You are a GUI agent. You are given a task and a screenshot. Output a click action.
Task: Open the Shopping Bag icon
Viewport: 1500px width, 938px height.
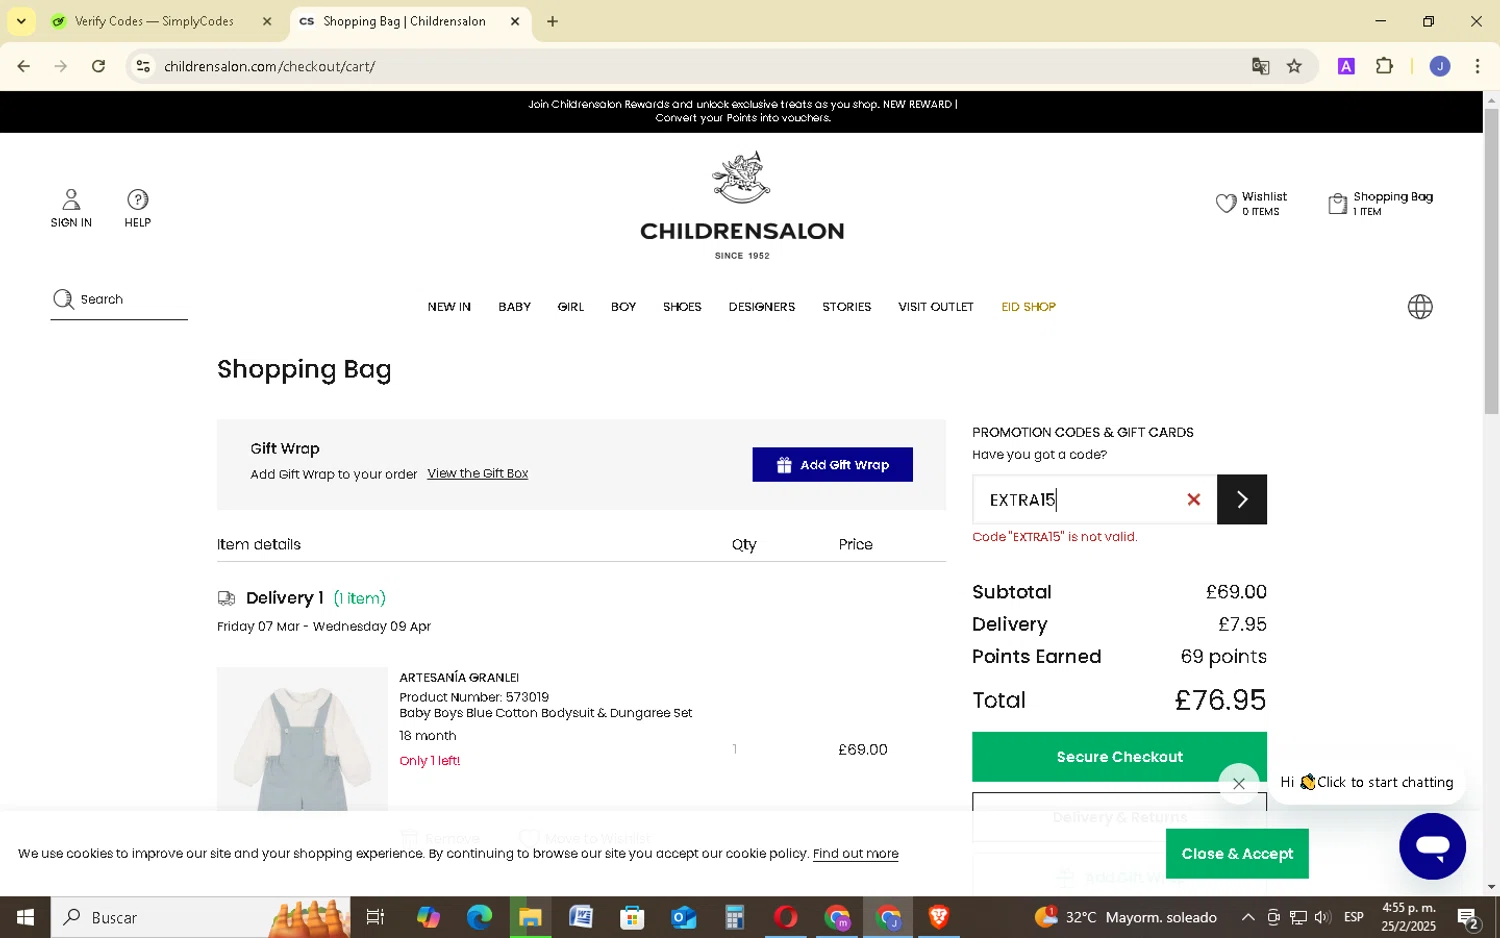pyautogui.click(x=1337, y=204)
